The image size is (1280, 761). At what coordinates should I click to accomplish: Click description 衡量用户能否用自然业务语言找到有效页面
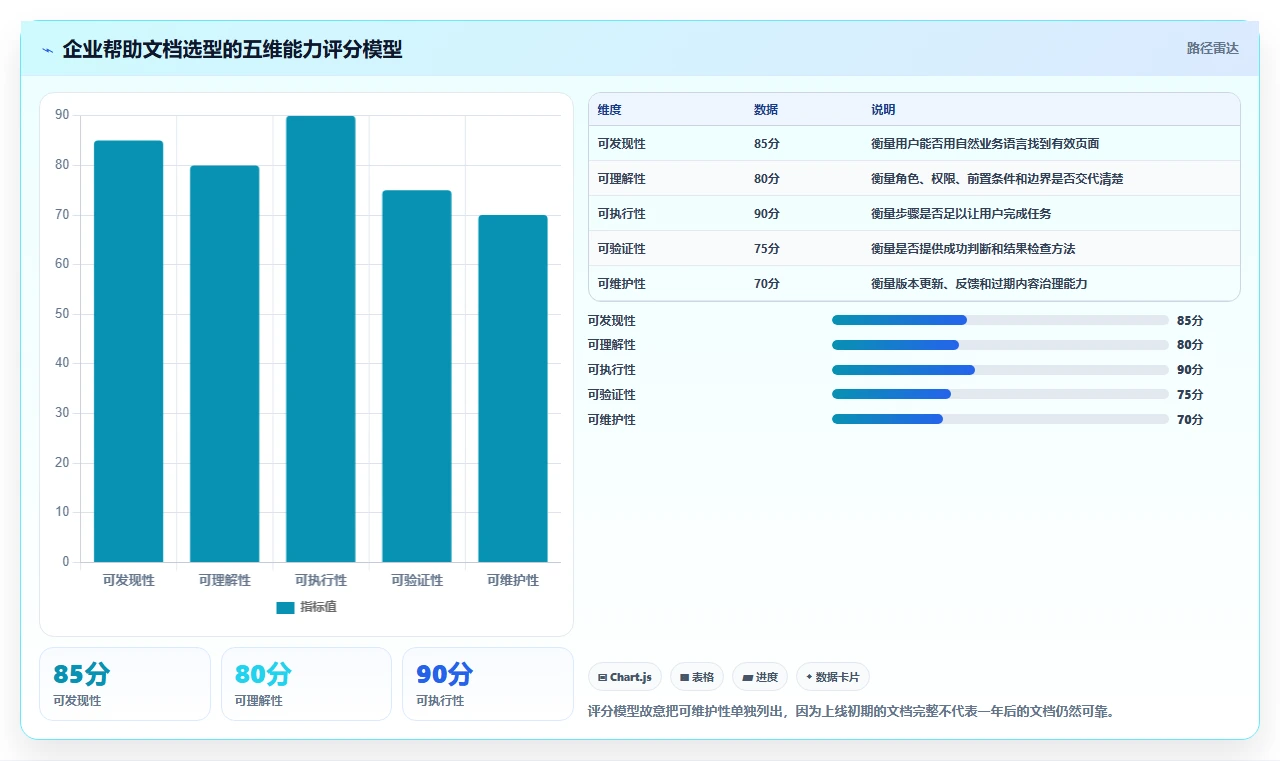pos(985,144)
